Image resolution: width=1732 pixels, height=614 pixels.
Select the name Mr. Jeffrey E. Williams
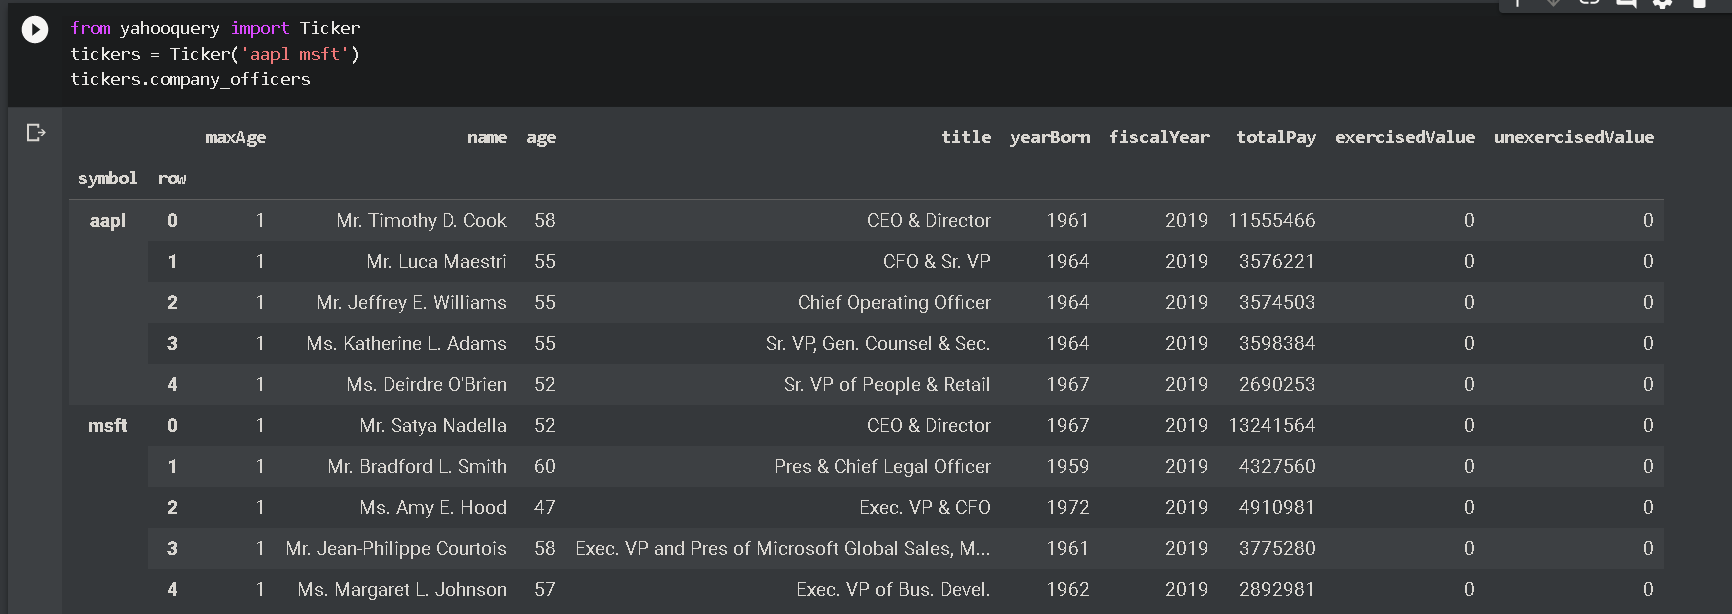(x=411, y=302)
